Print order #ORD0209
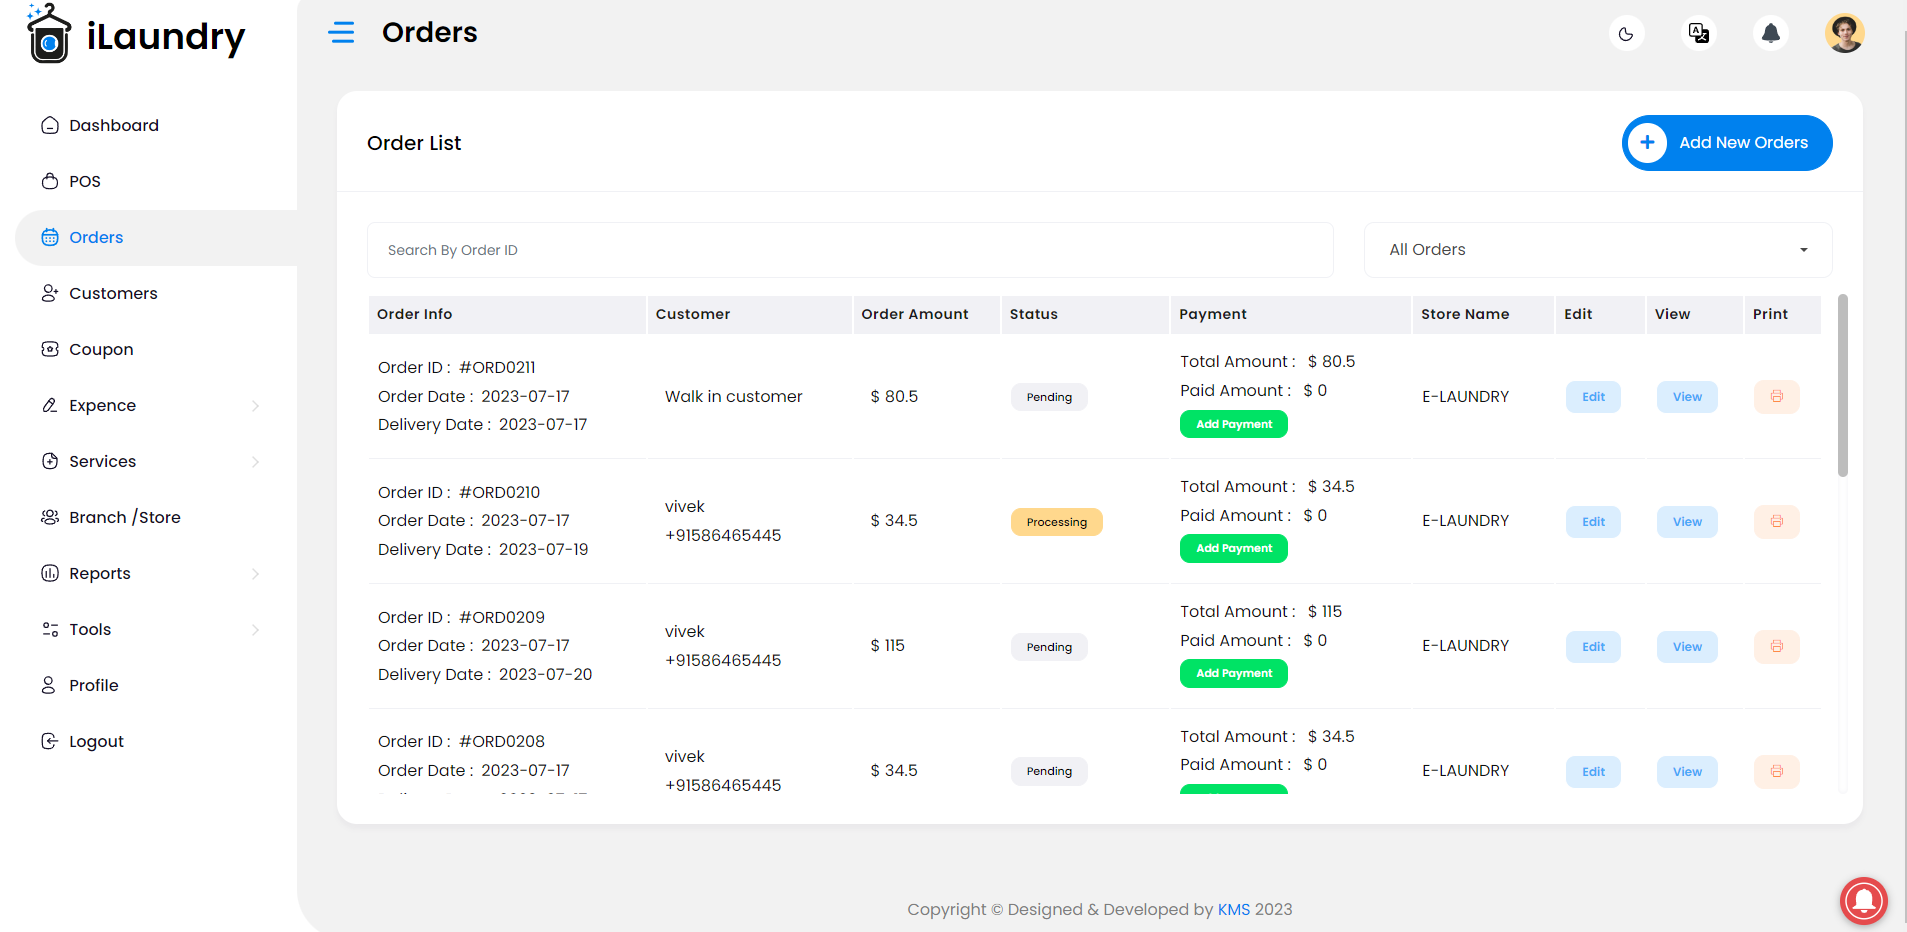 pos(1776,647)
